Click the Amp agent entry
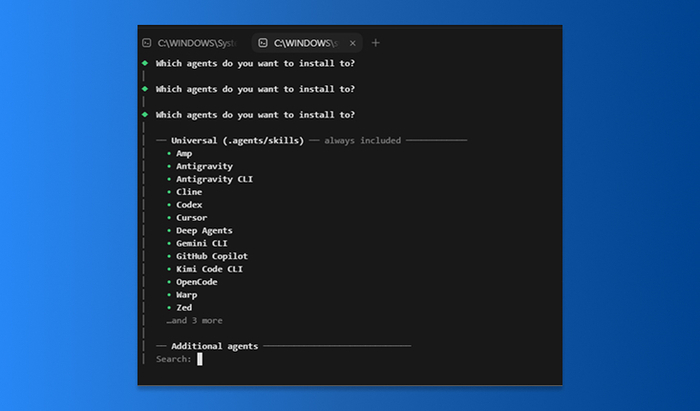The image size is (700, 411). (184, 154)
